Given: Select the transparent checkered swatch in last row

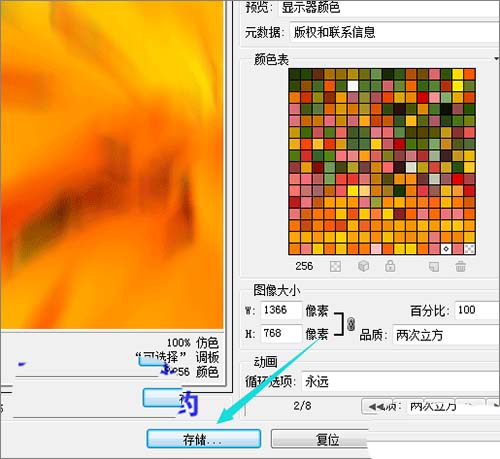Looking at the screenshot, I should (469, 249).
